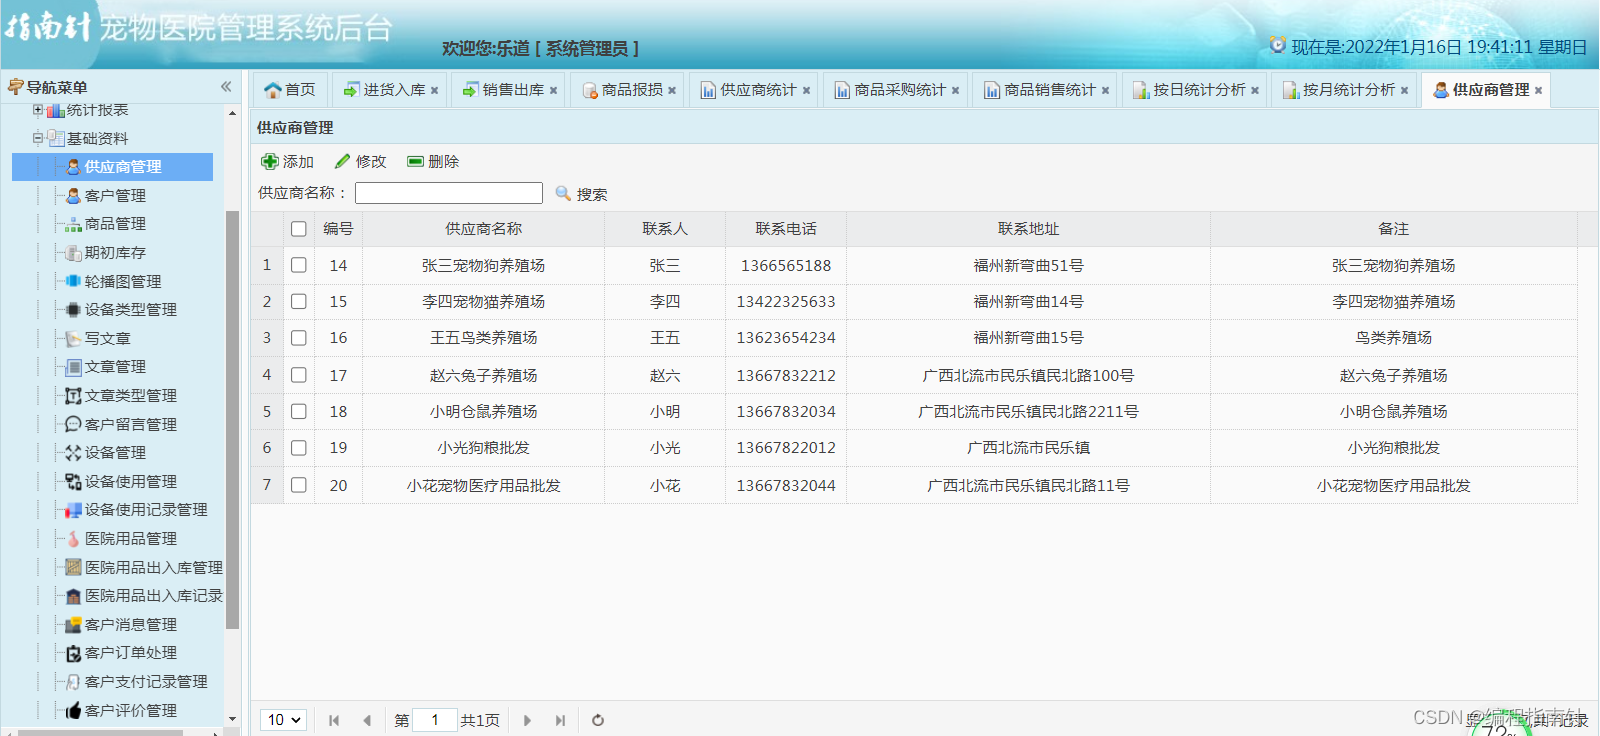This screenshot has width=1600, height=736.
Task: Click the 医院用品管理 icon in sidebar
Action: point(73,539)
